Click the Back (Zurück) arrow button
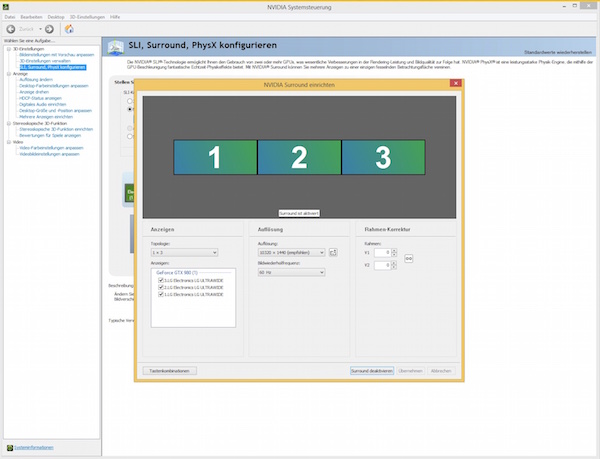 tap(11, 29)
